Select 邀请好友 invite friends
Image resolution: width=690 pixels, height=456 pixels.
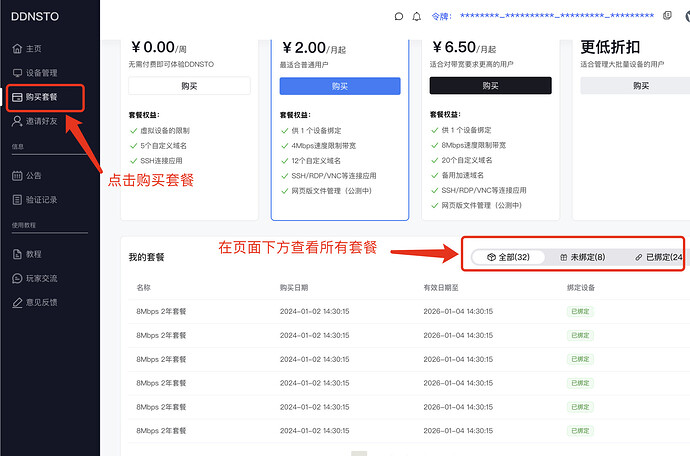point(41,121)
